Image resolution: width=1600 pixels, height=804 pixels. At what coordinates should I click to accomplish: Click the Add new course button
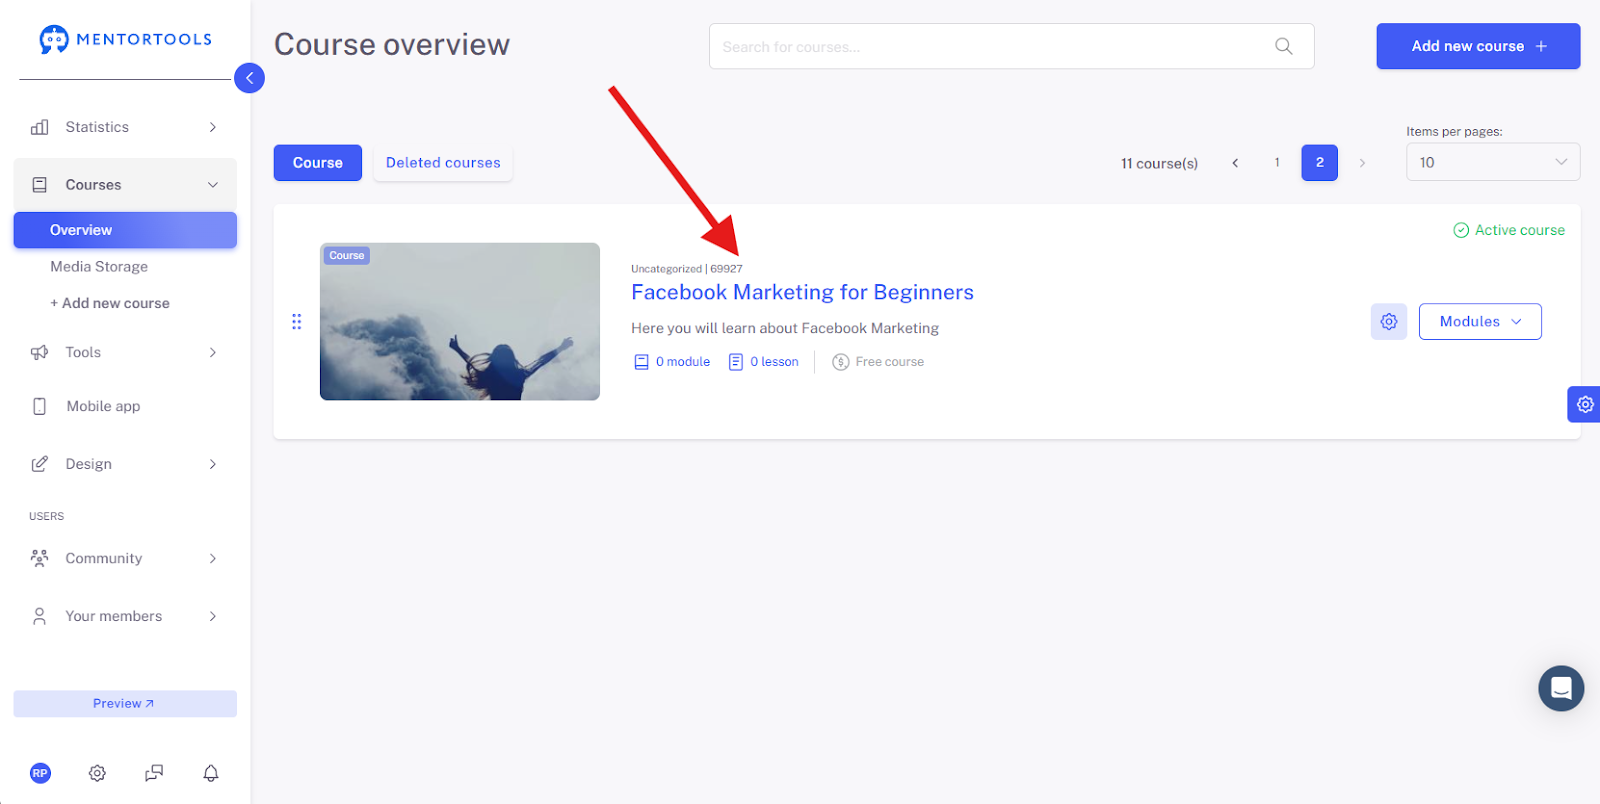pos(1478,46)
